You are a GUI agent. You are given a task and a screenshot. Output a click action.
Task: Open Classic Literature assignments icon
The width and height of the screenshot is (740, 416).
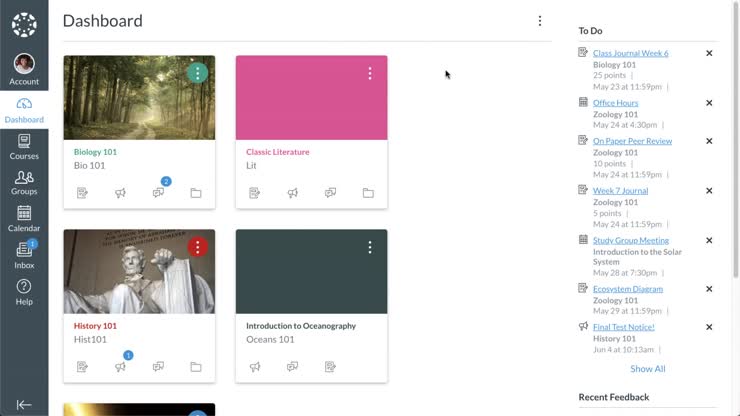(x=254, y=193)
